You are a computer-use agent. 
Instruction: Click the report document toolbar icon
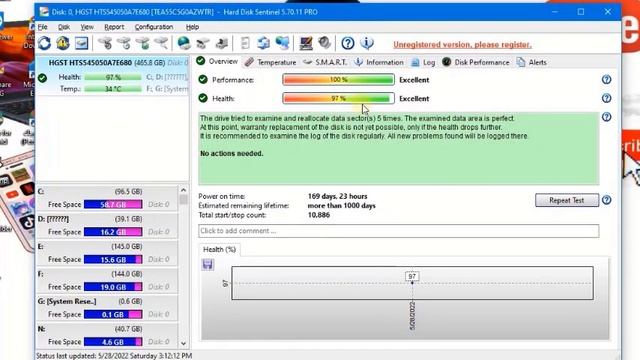(x=245, y=43)
